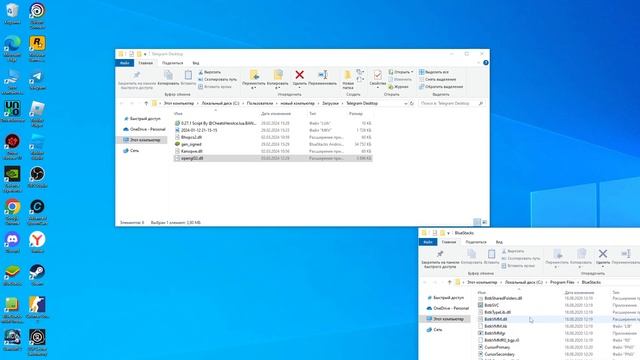The image size is (640, 360).
Task: Open address history dropdown in Telegram Desktop window
Action: pyautogui.click(x=406, y=104)
